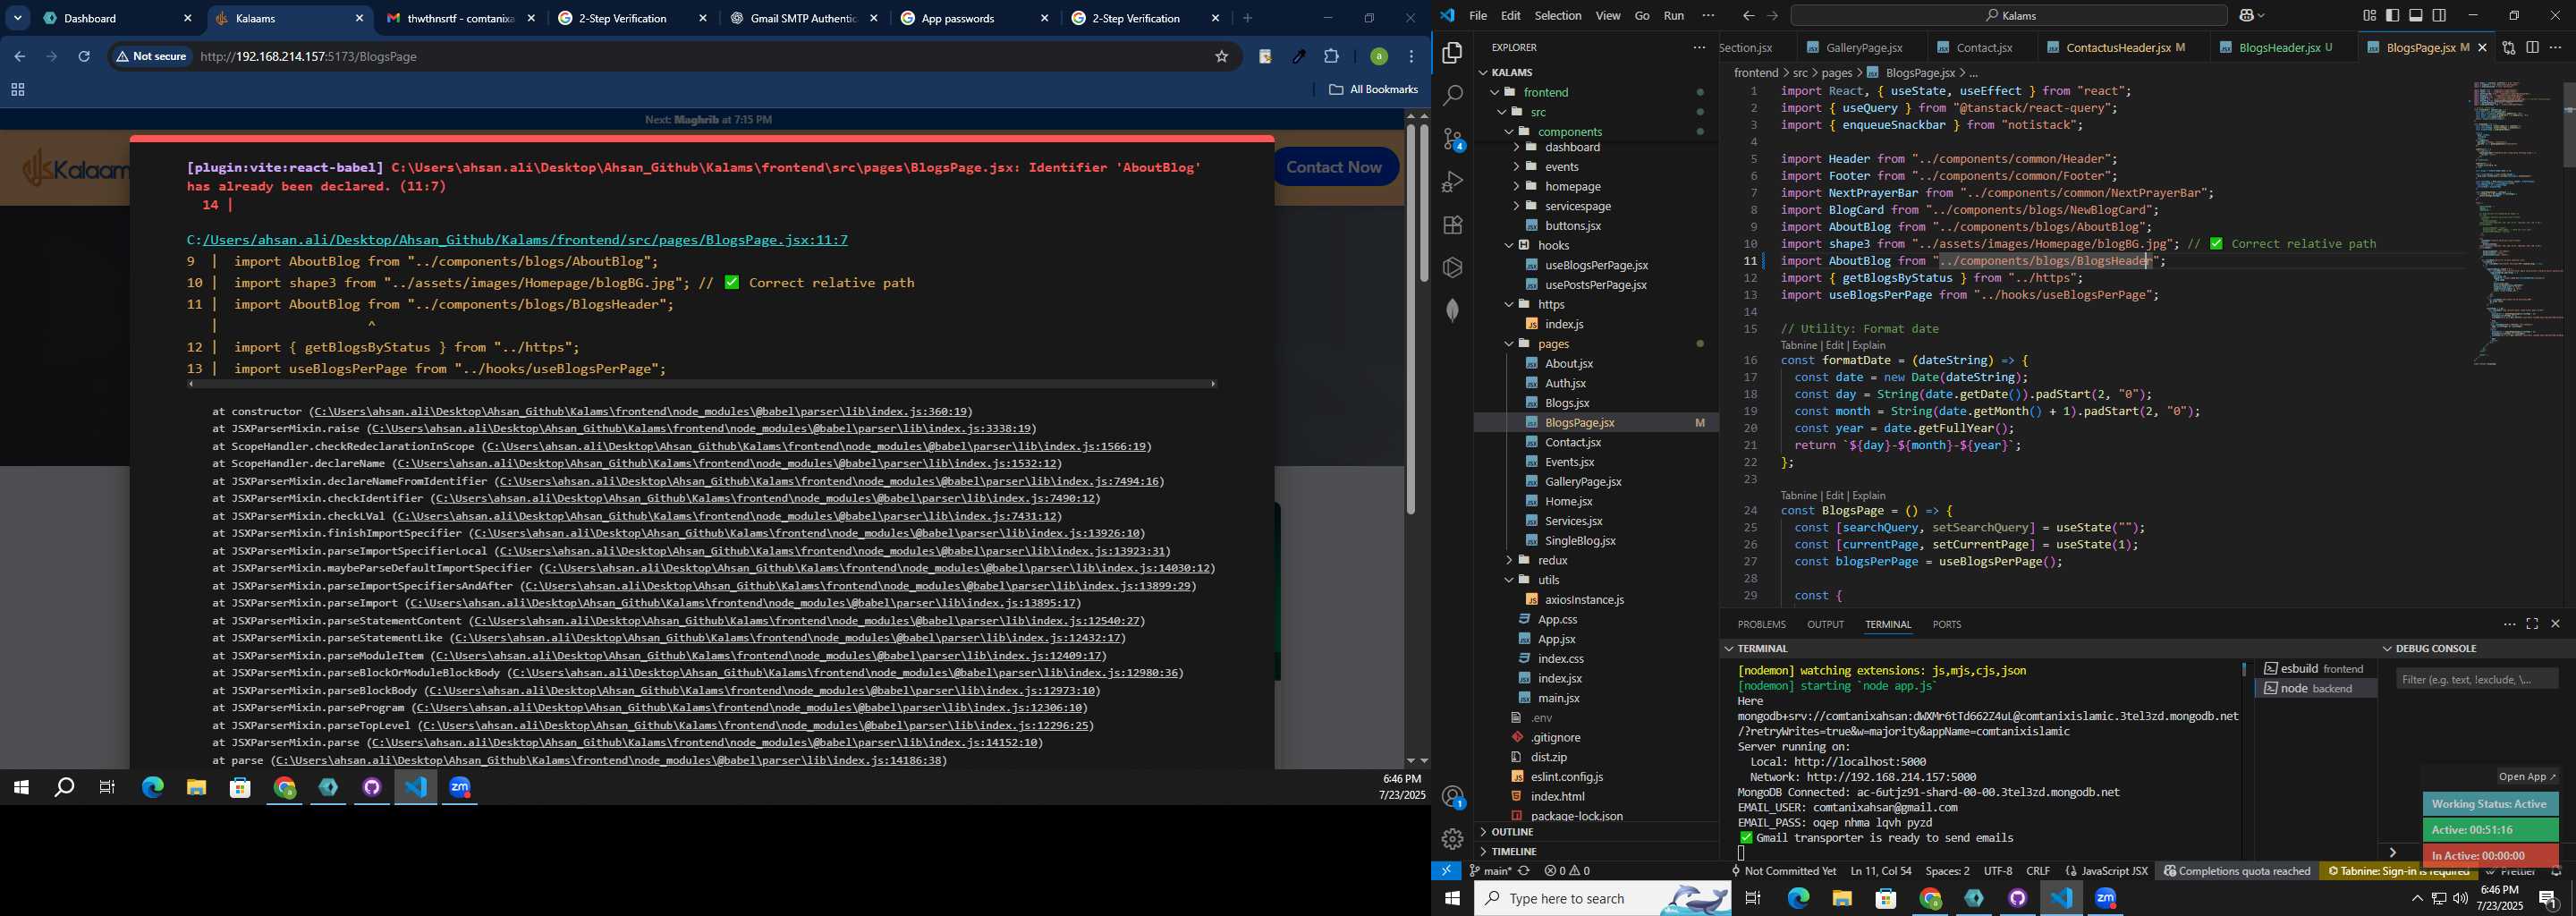Open the Explorer view in VS Code activity bar
2576x916 pixels.
pyautogui.click(x=1452, y=53)
